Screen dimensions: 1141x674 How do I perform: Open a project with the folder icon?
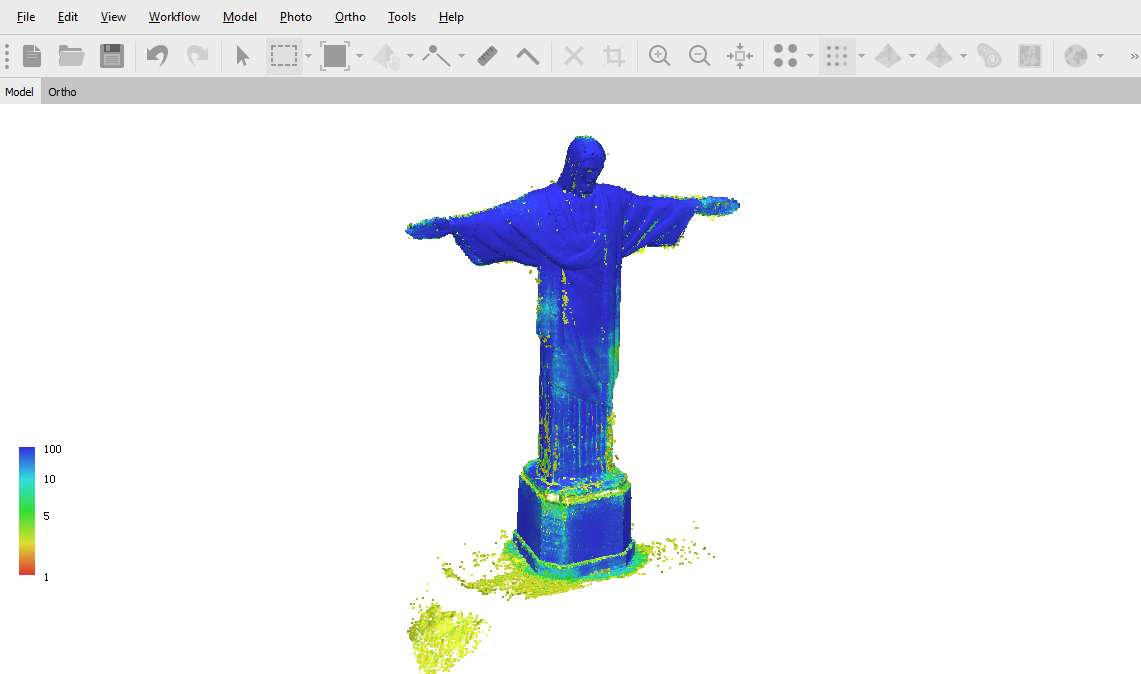71,56
